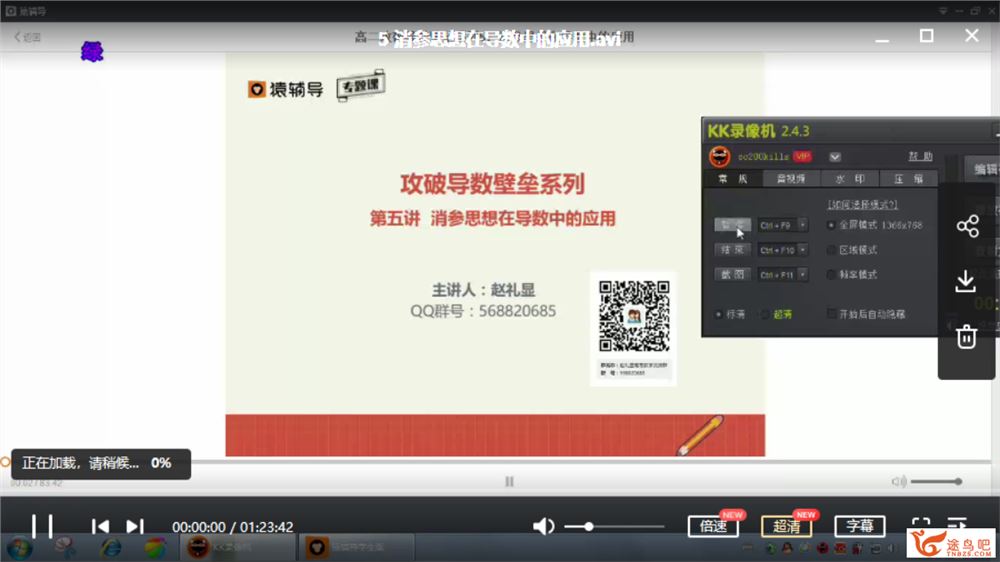
Task: Click the 编辑 button behind KK录像机
Action: tap(983, 169)
